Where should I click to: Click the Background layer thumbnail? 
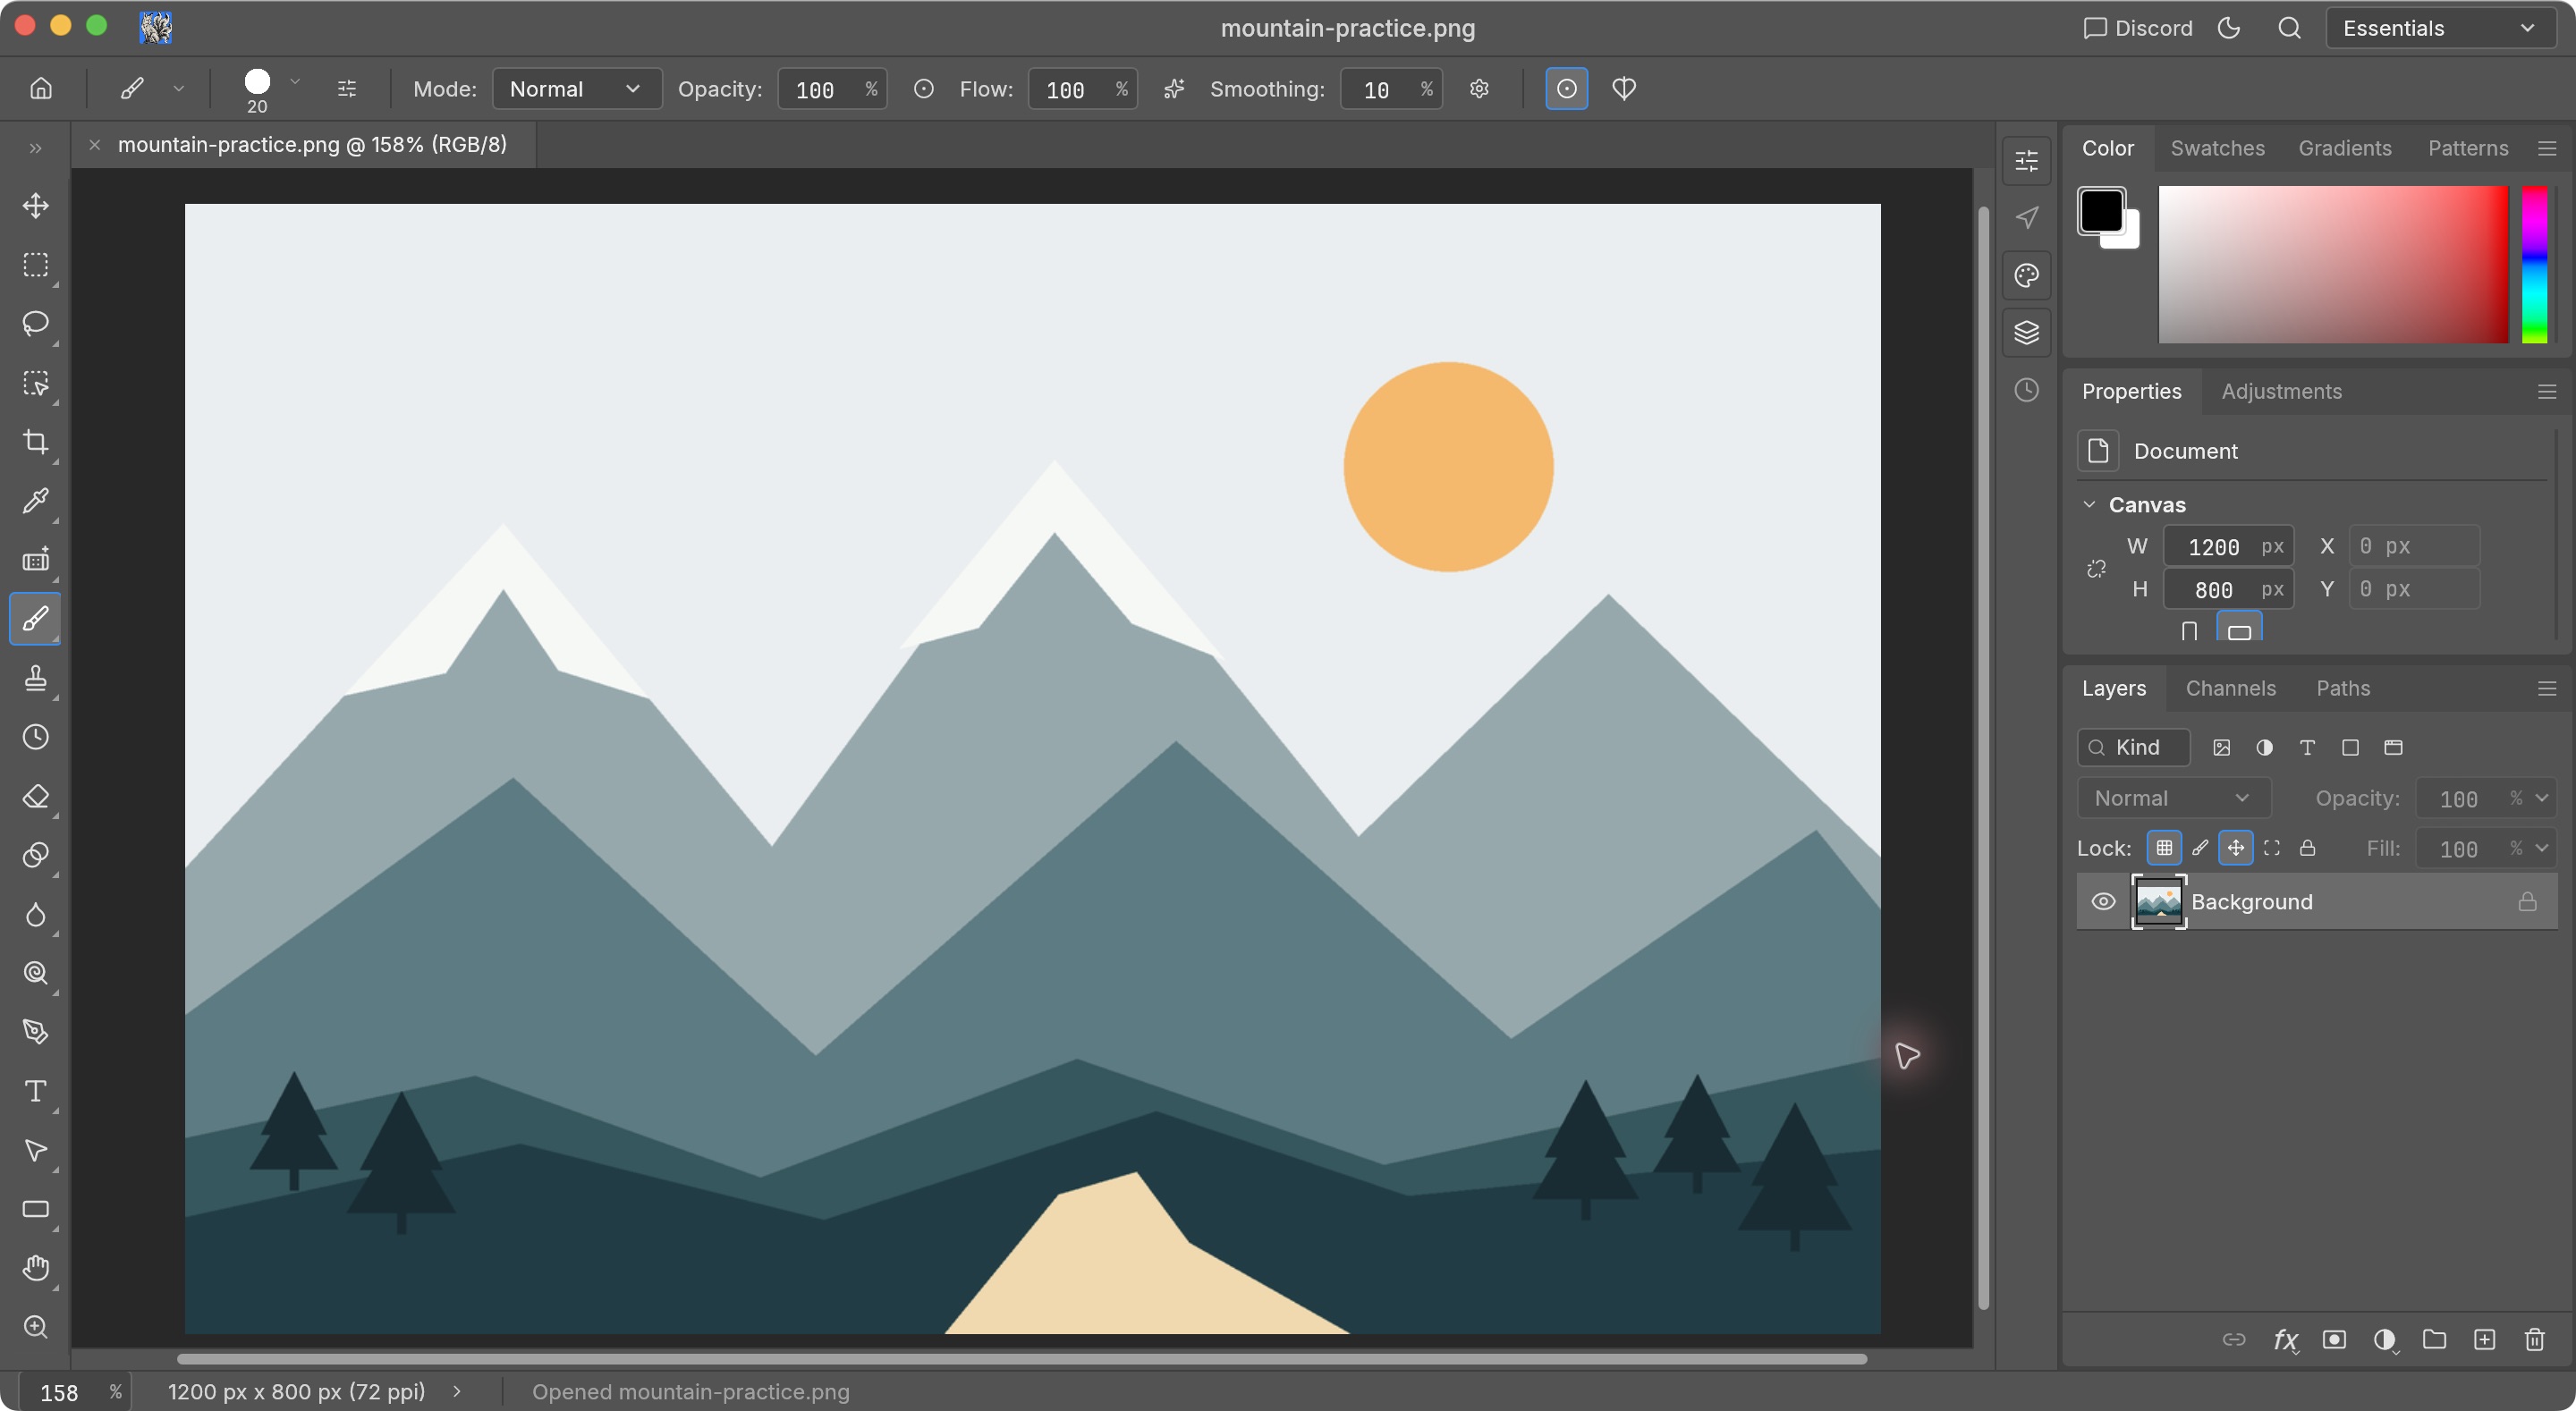tap(2158, 902)
